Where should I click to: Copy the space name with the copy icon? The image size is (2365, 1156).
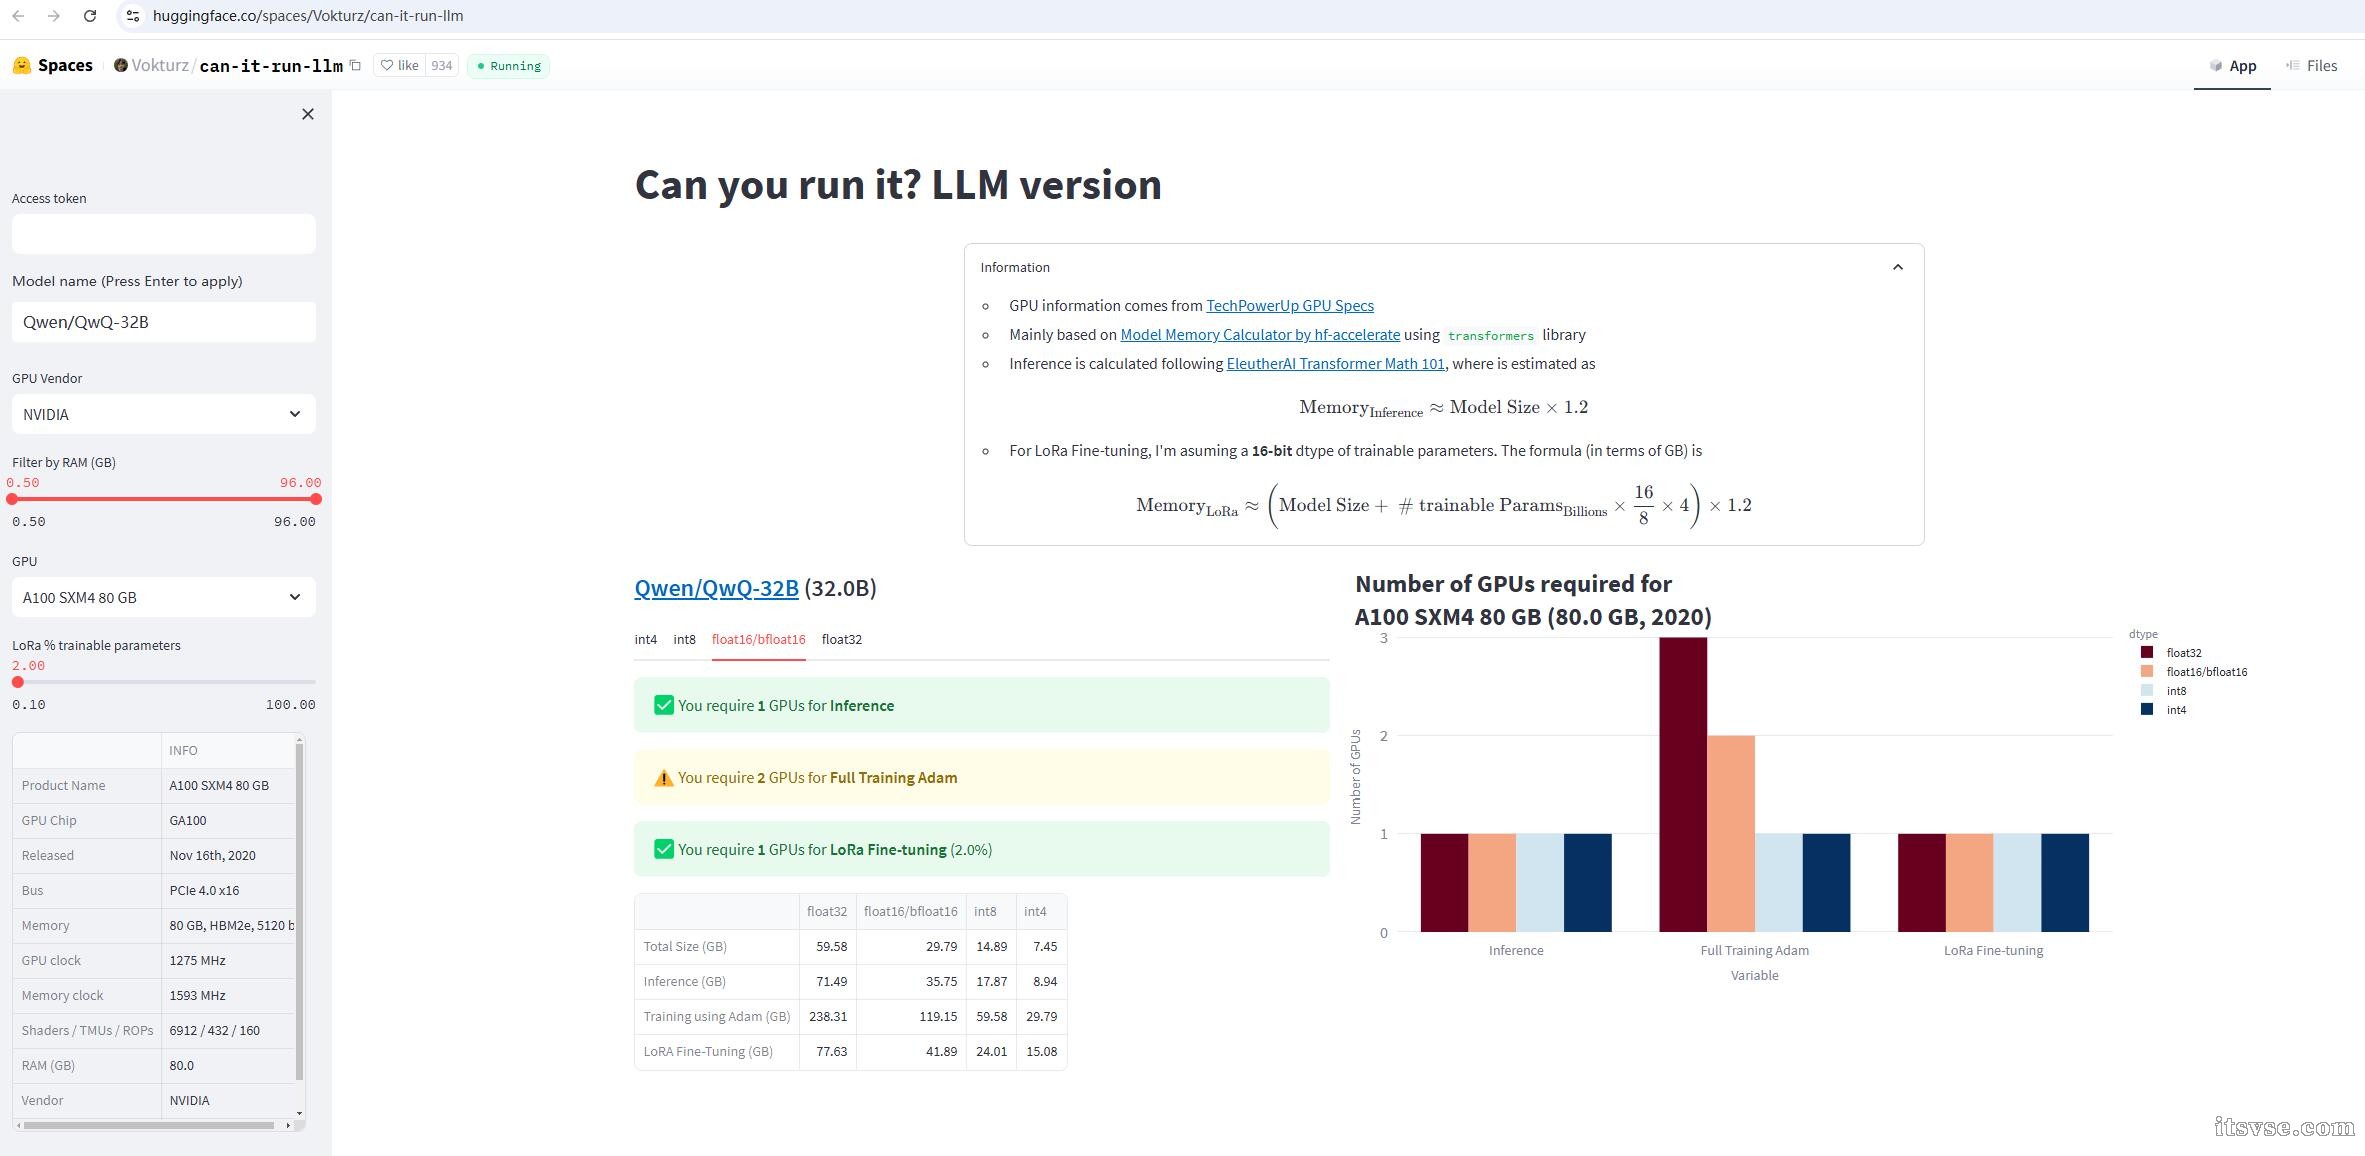(x=355, y=65)
